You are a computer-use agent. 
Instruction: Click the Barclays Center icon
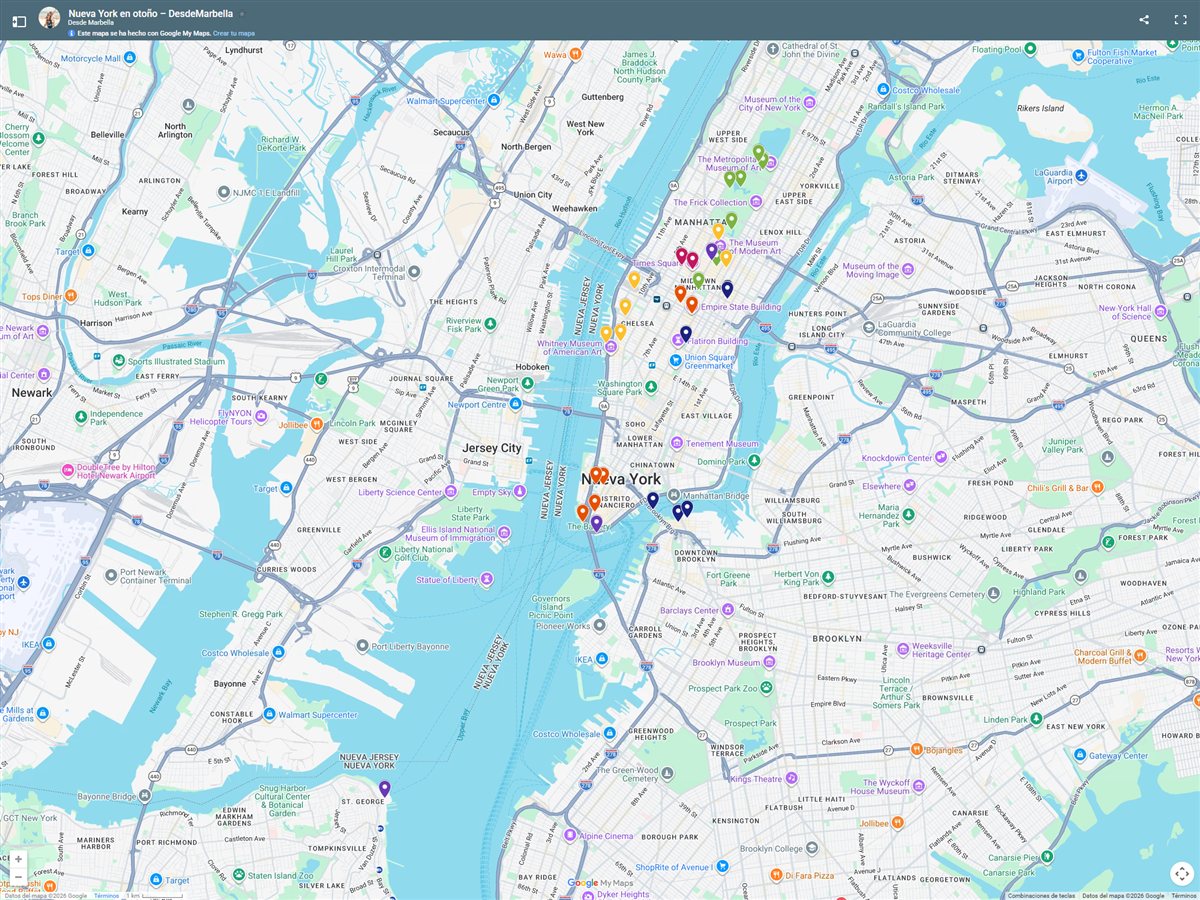(x=729, y=610)
